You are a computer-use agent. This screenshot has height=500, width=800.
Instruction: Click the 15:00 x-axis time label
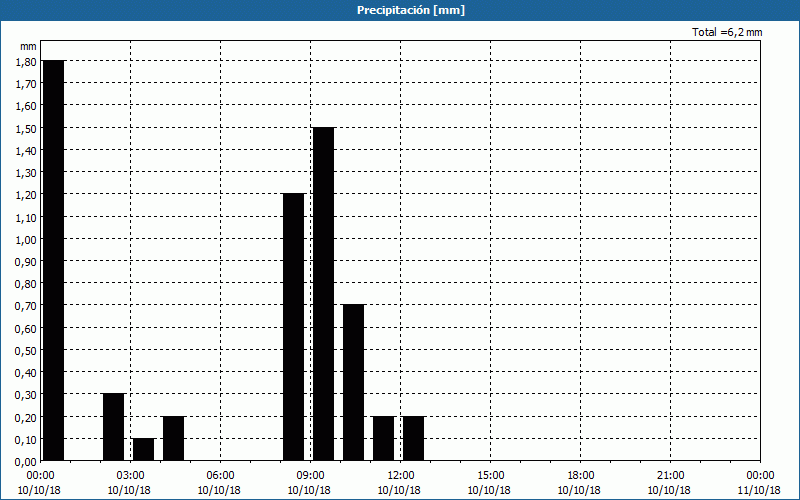(x=490, y=476)
